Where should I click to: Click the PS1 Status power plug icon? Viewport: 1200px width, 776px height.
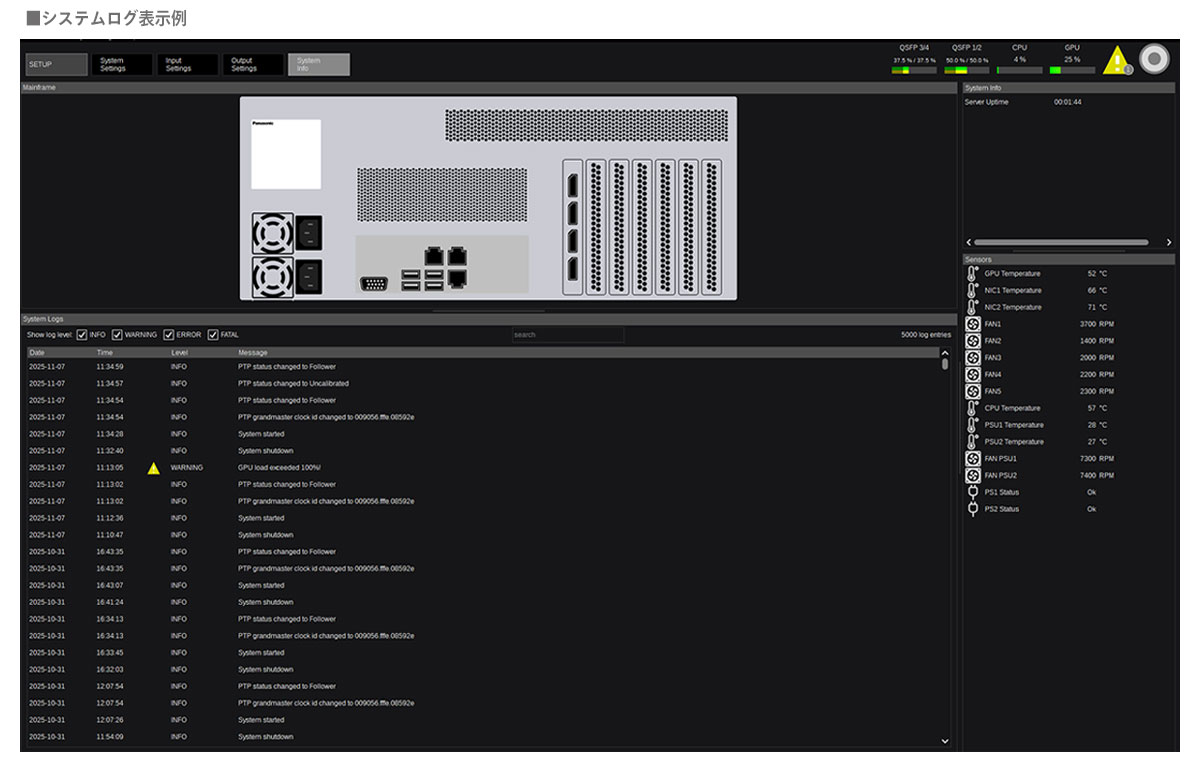pos(972,492)
